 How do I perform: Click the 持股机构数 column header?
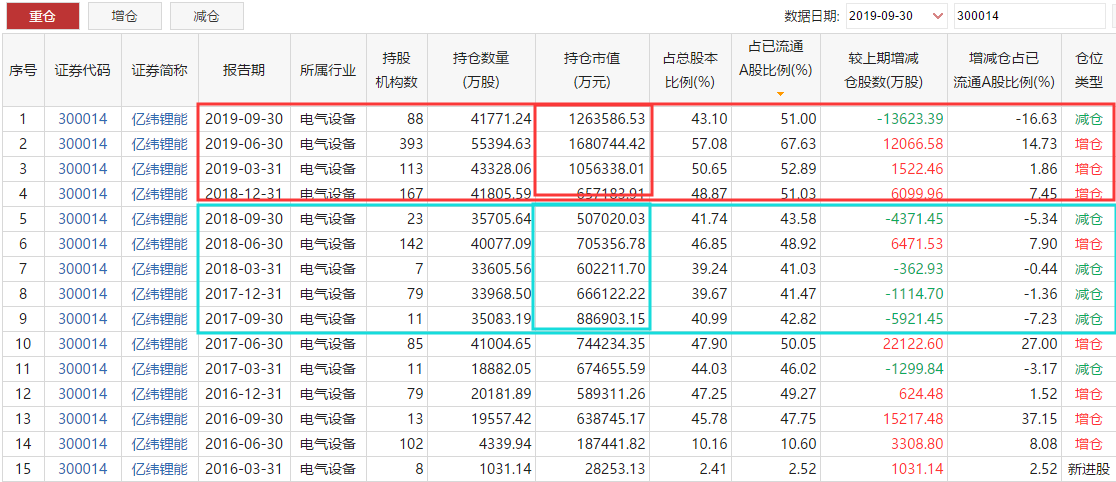pos(396,70)
